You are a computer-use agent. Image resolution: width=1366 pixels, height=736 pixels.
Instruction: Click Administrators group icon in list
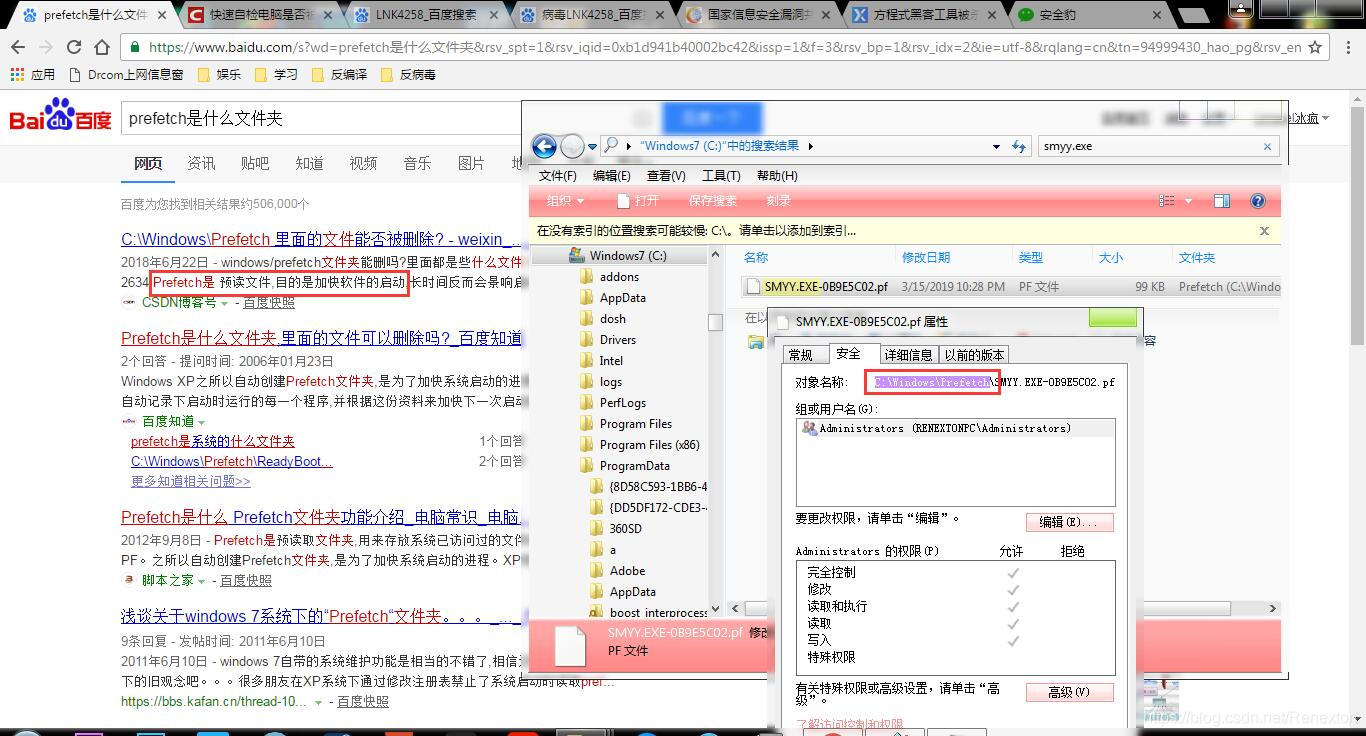[x=809, y=428]
